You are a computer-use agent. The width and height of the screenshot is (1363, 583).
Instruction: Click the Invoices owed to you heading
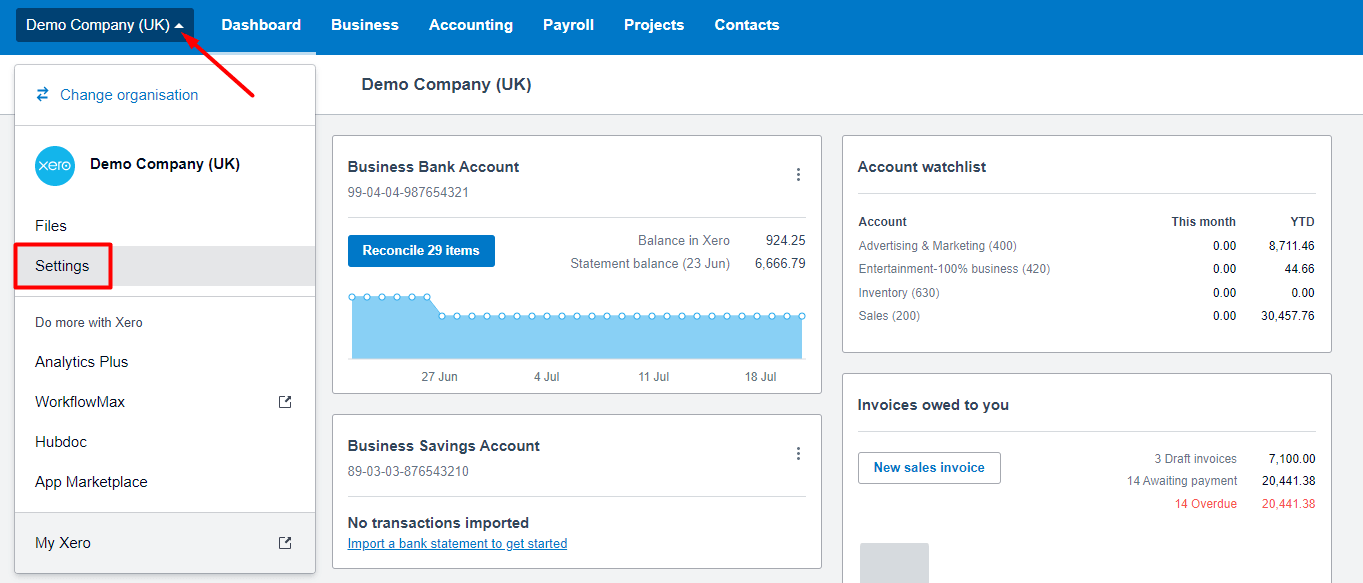tap(933, 405)
